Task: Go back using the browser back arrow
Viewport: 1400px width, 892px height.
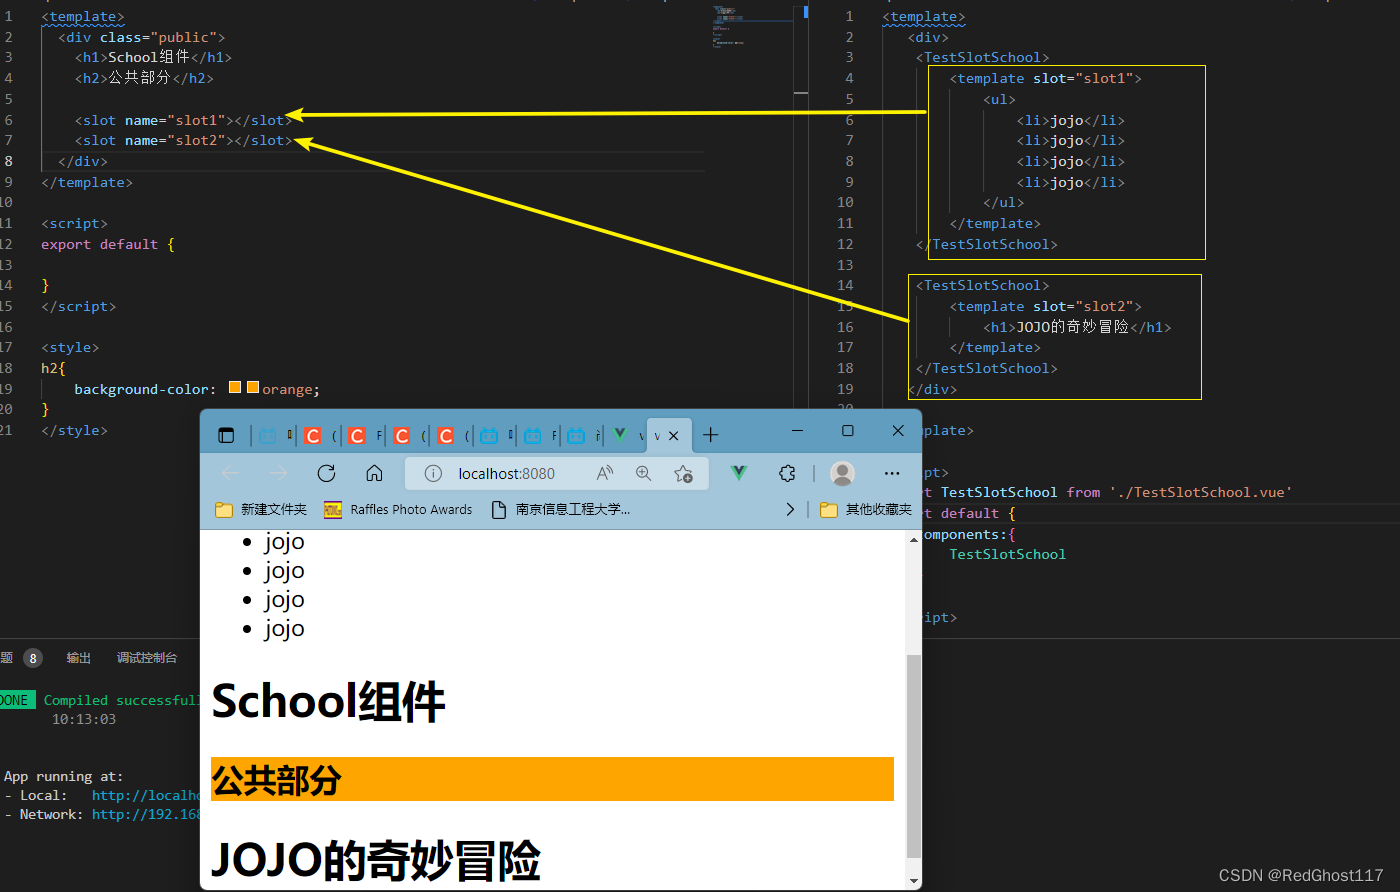Action: tap(230, 473)
